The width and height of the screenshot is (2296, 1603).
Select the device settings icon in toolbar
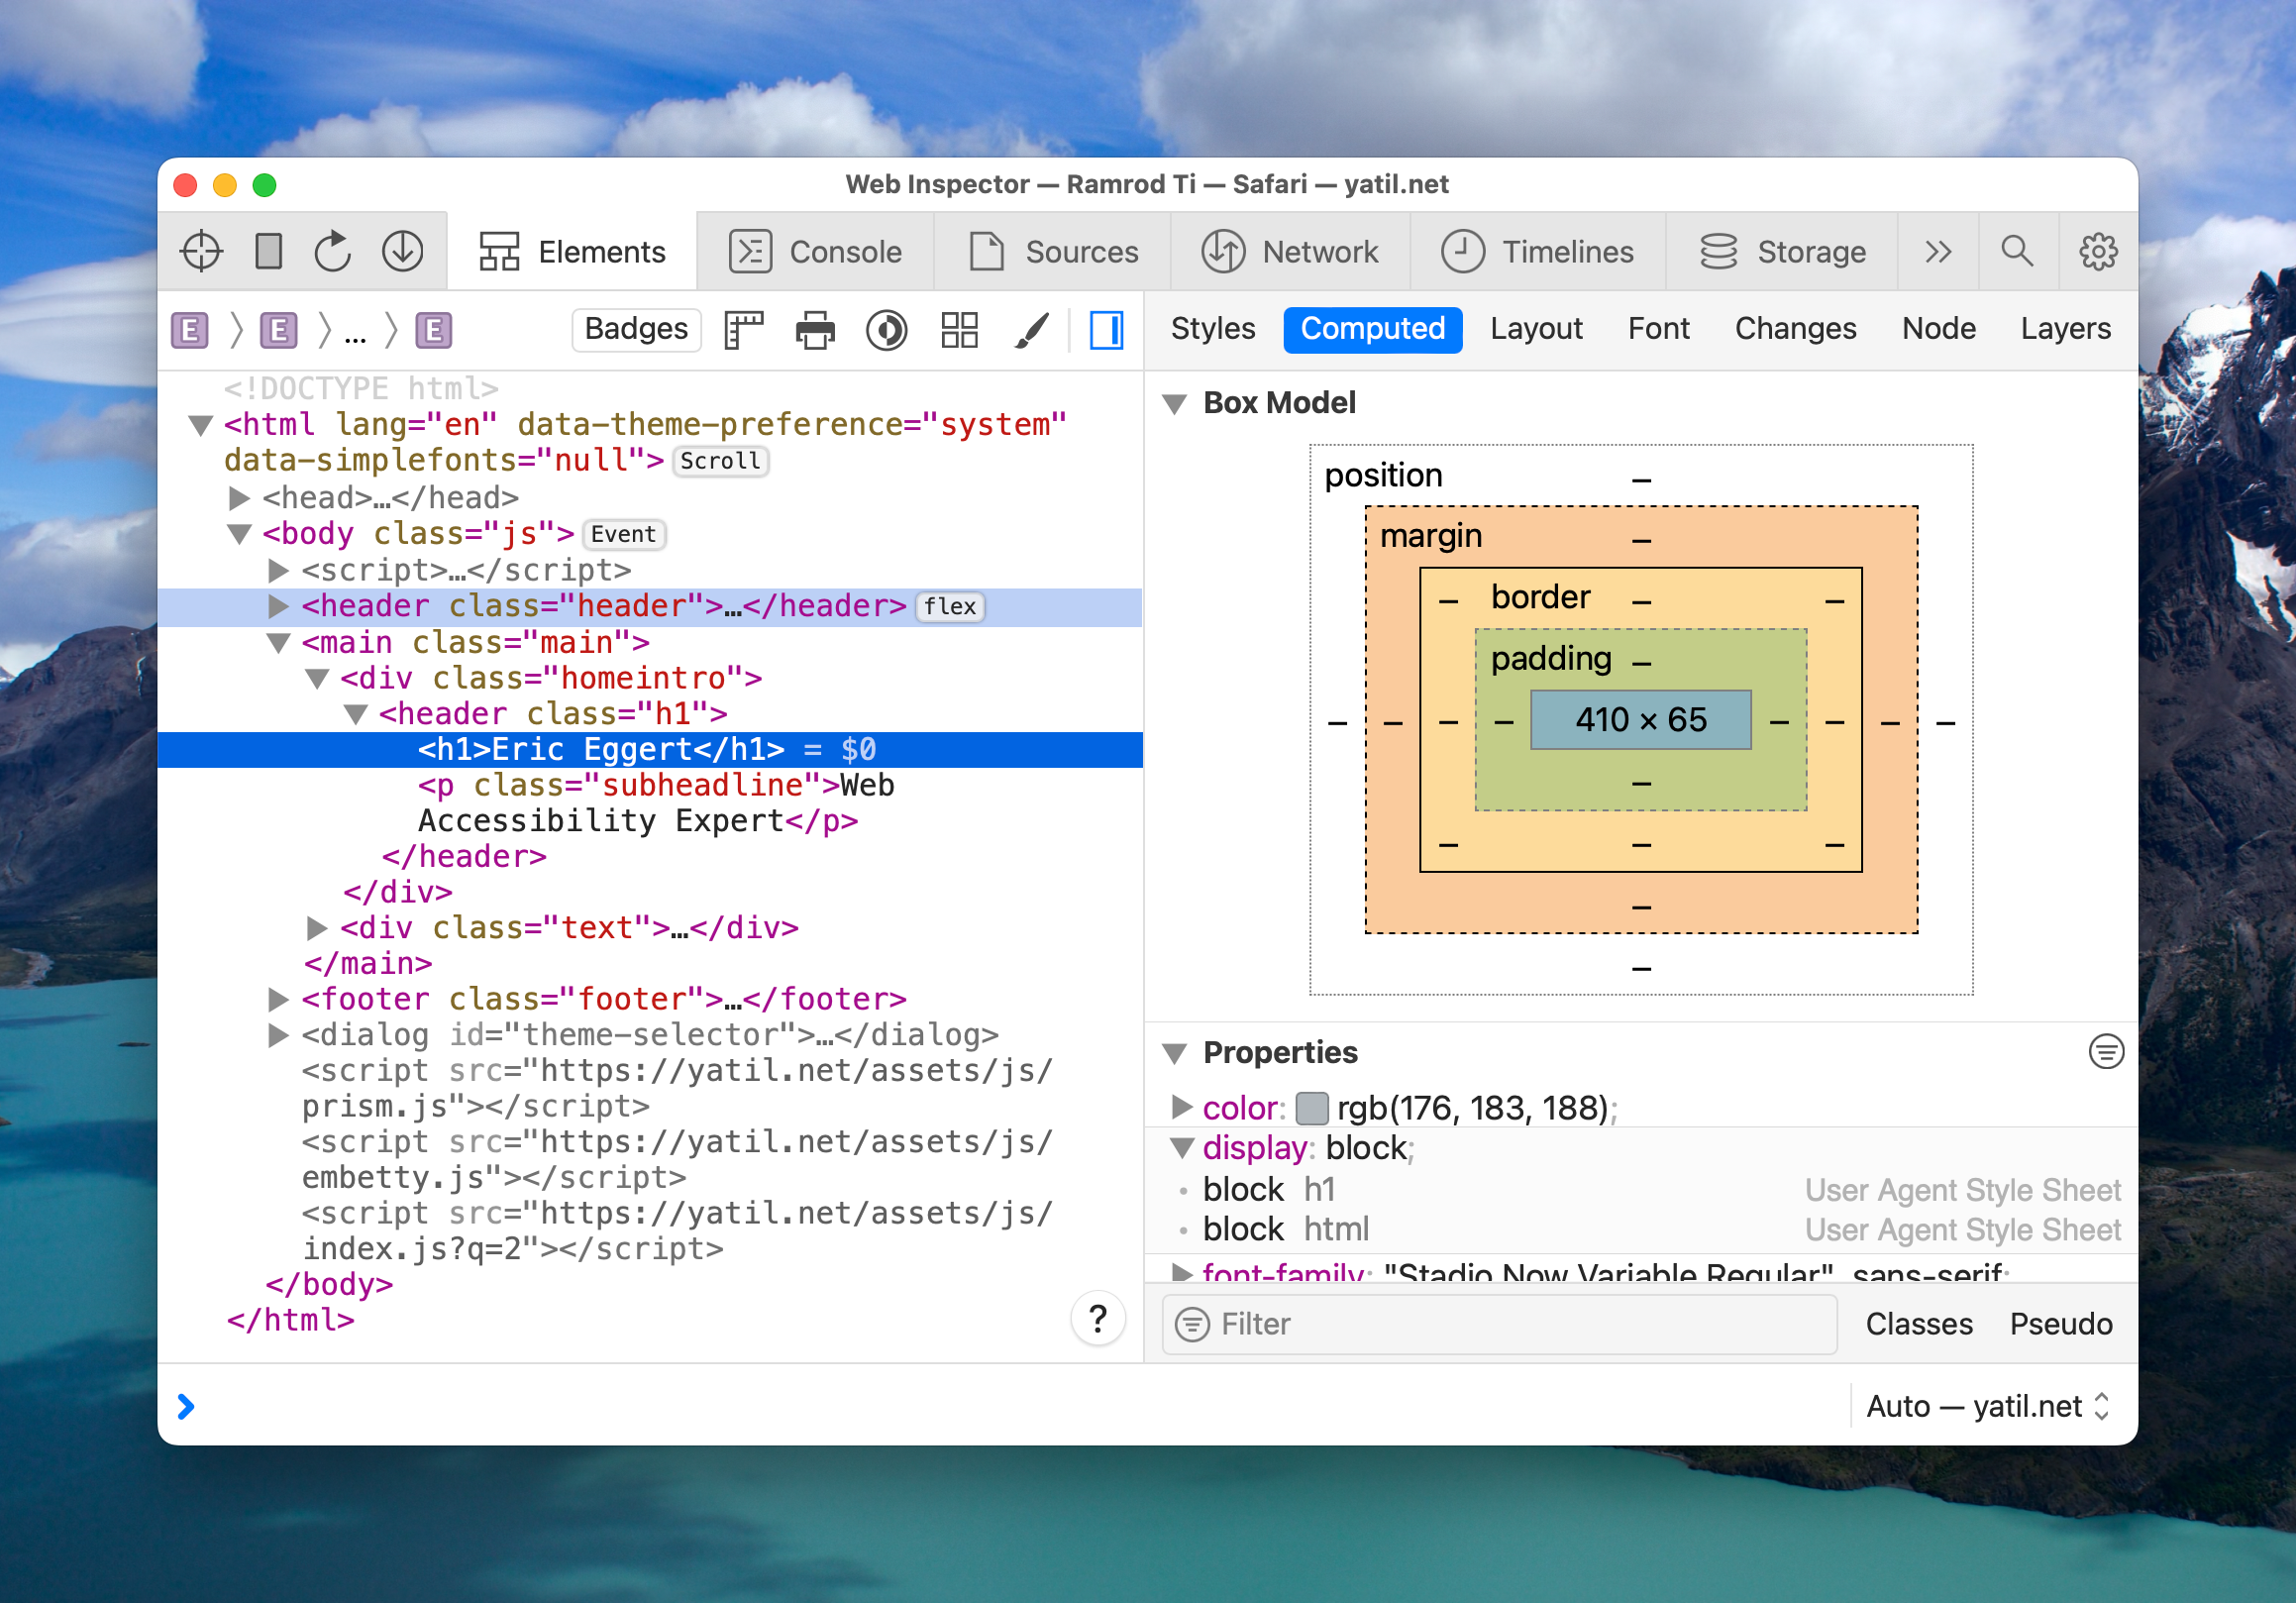[x=267, y=251]
